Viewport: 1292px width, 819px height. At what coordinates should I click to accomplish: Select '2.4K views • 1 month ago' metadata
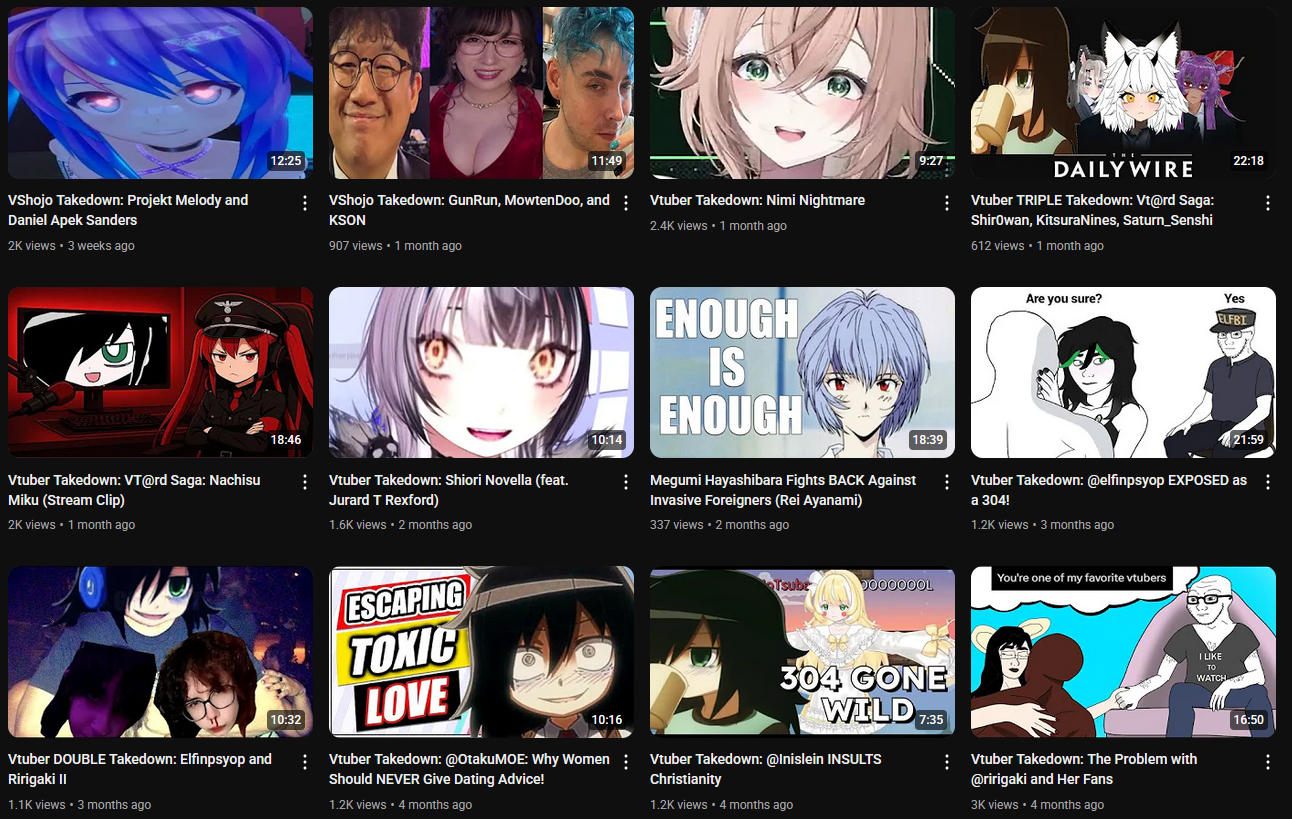coord(718,226)
